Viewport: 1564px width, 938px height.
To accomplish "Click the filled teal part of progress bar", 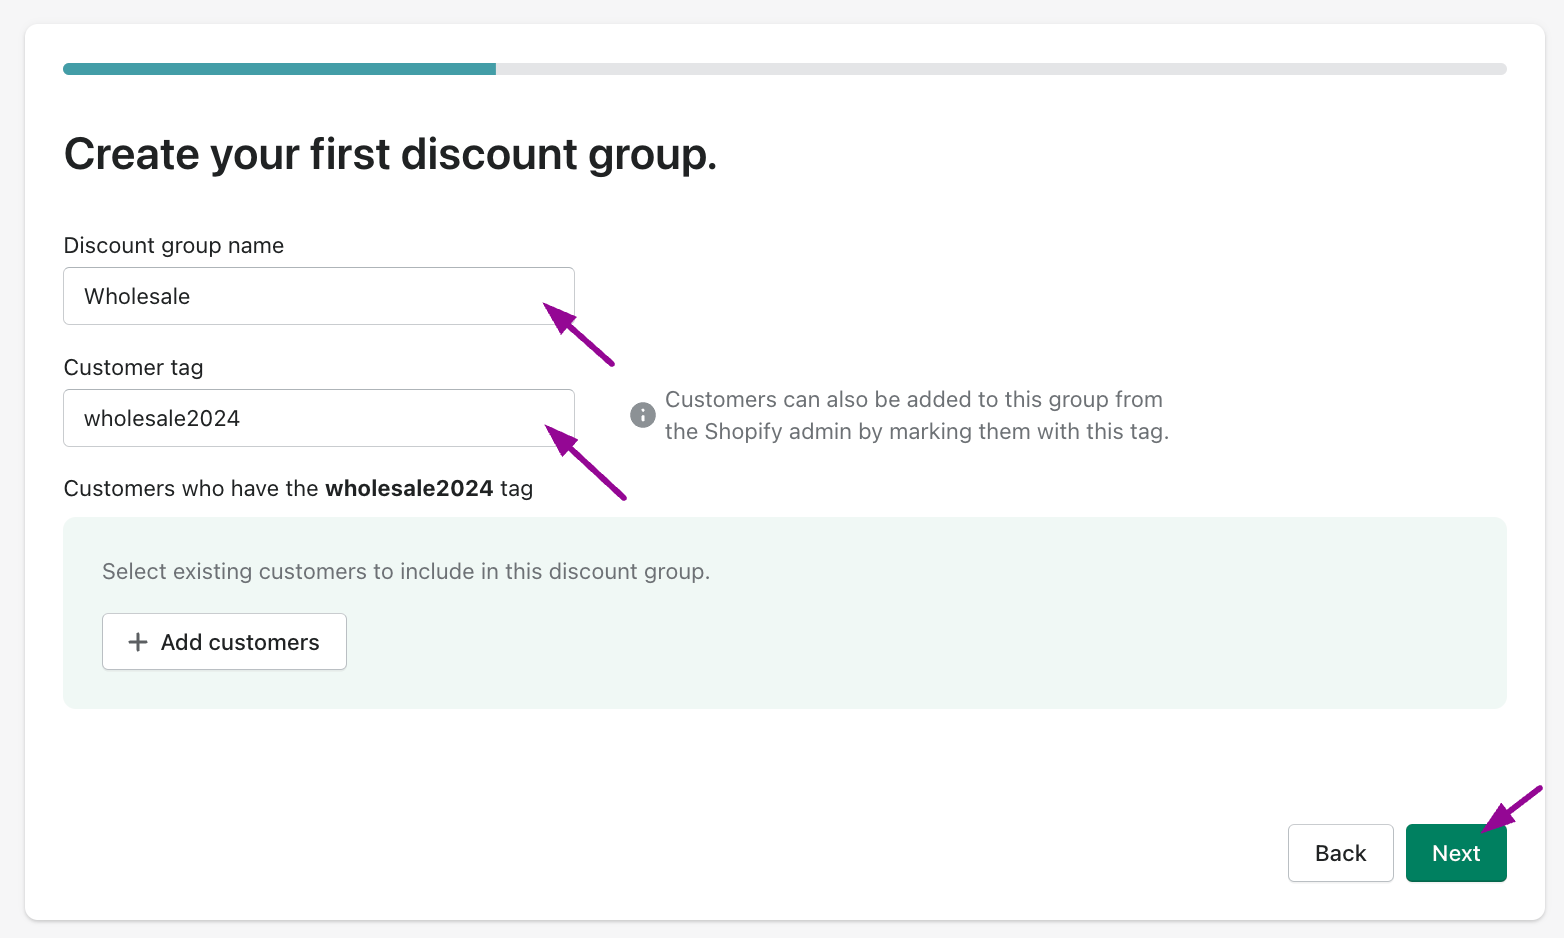I will (x=279, y=69).
